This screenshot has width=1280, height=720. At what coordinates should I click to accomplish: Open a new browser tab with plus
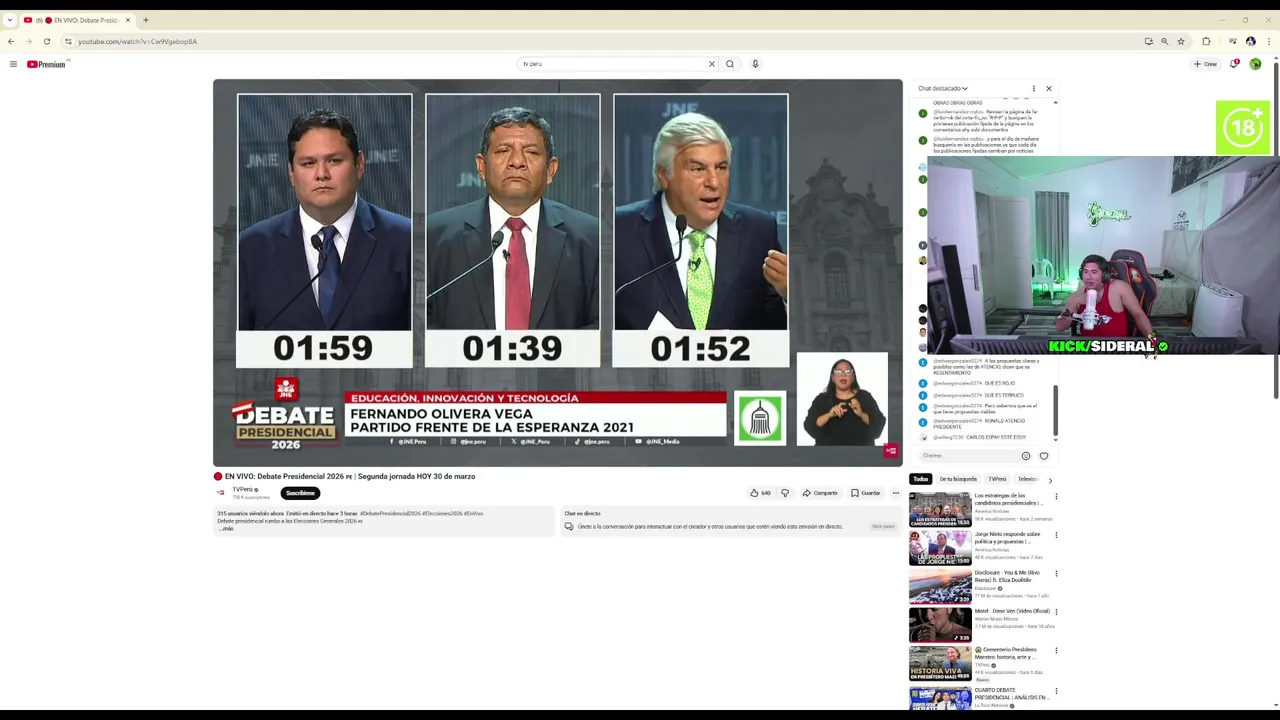point(146,20)
